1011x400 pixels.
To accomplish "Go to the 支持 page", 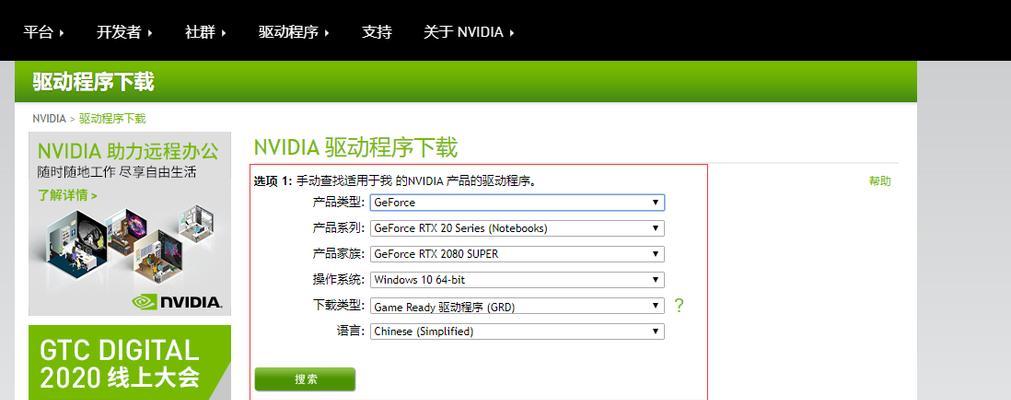I will [x=377, y=32].
